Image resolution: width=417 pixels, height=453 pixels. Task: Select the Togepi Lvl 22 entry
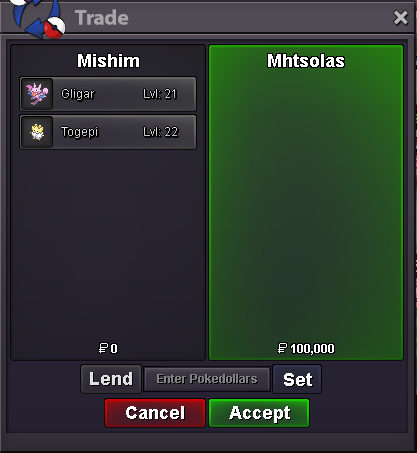point(108,132)
